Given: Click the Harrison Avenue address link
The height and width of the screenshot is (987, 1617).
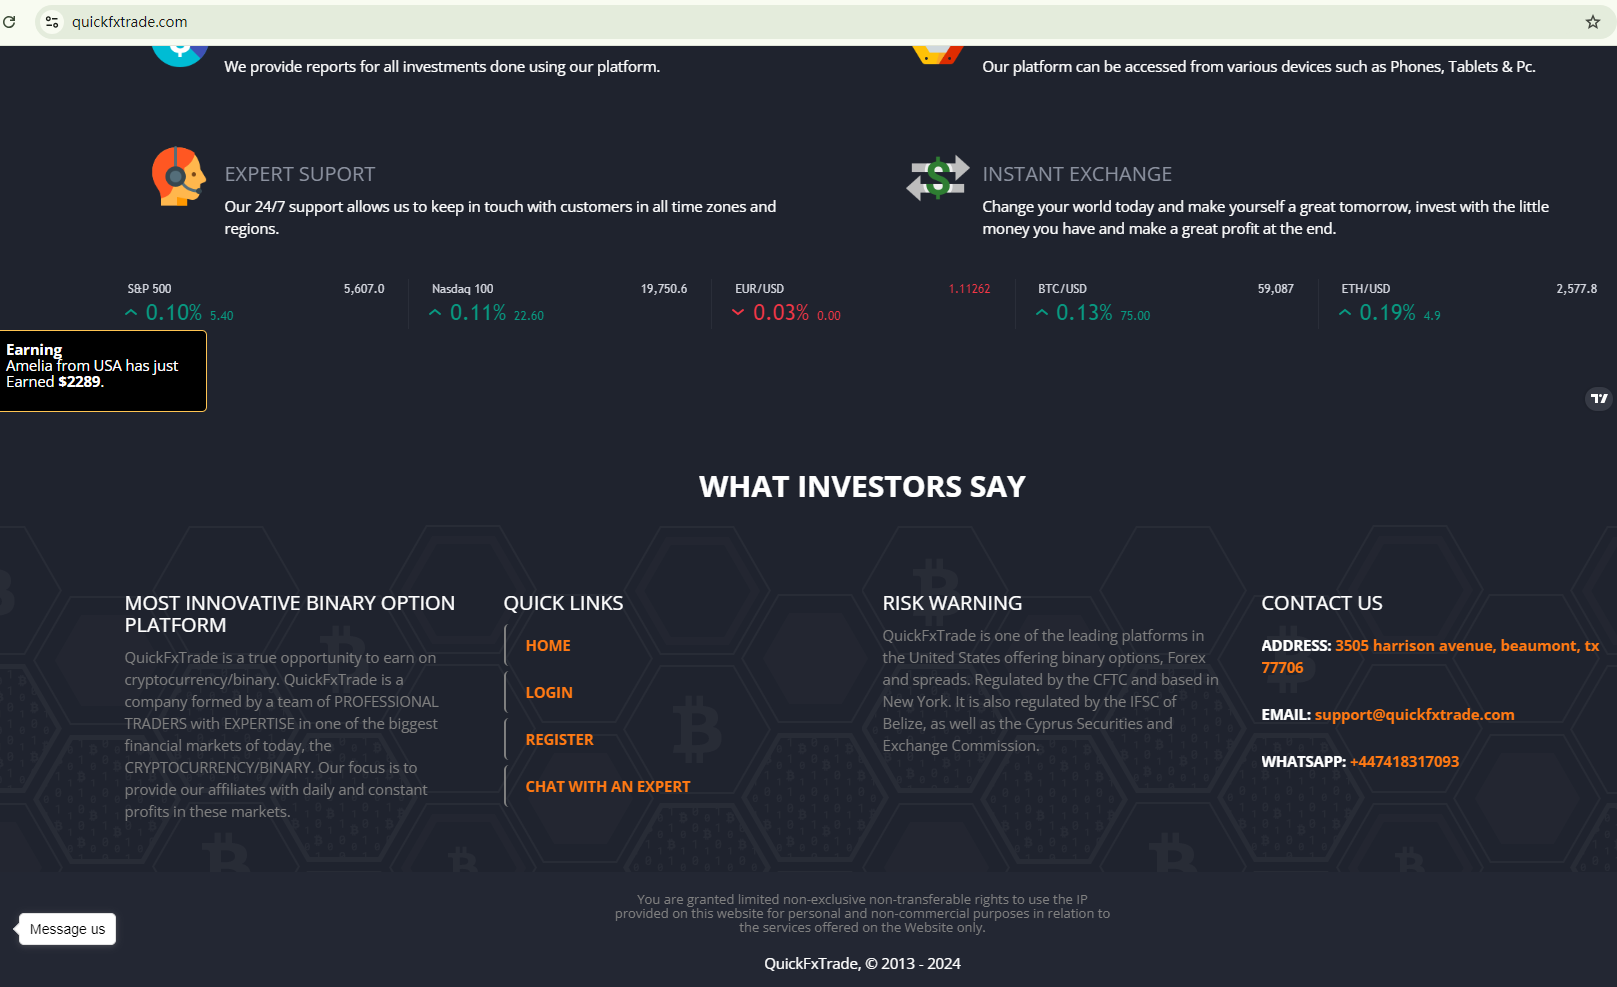Looking at the screenshot, I should click(x=1466, y=646).
